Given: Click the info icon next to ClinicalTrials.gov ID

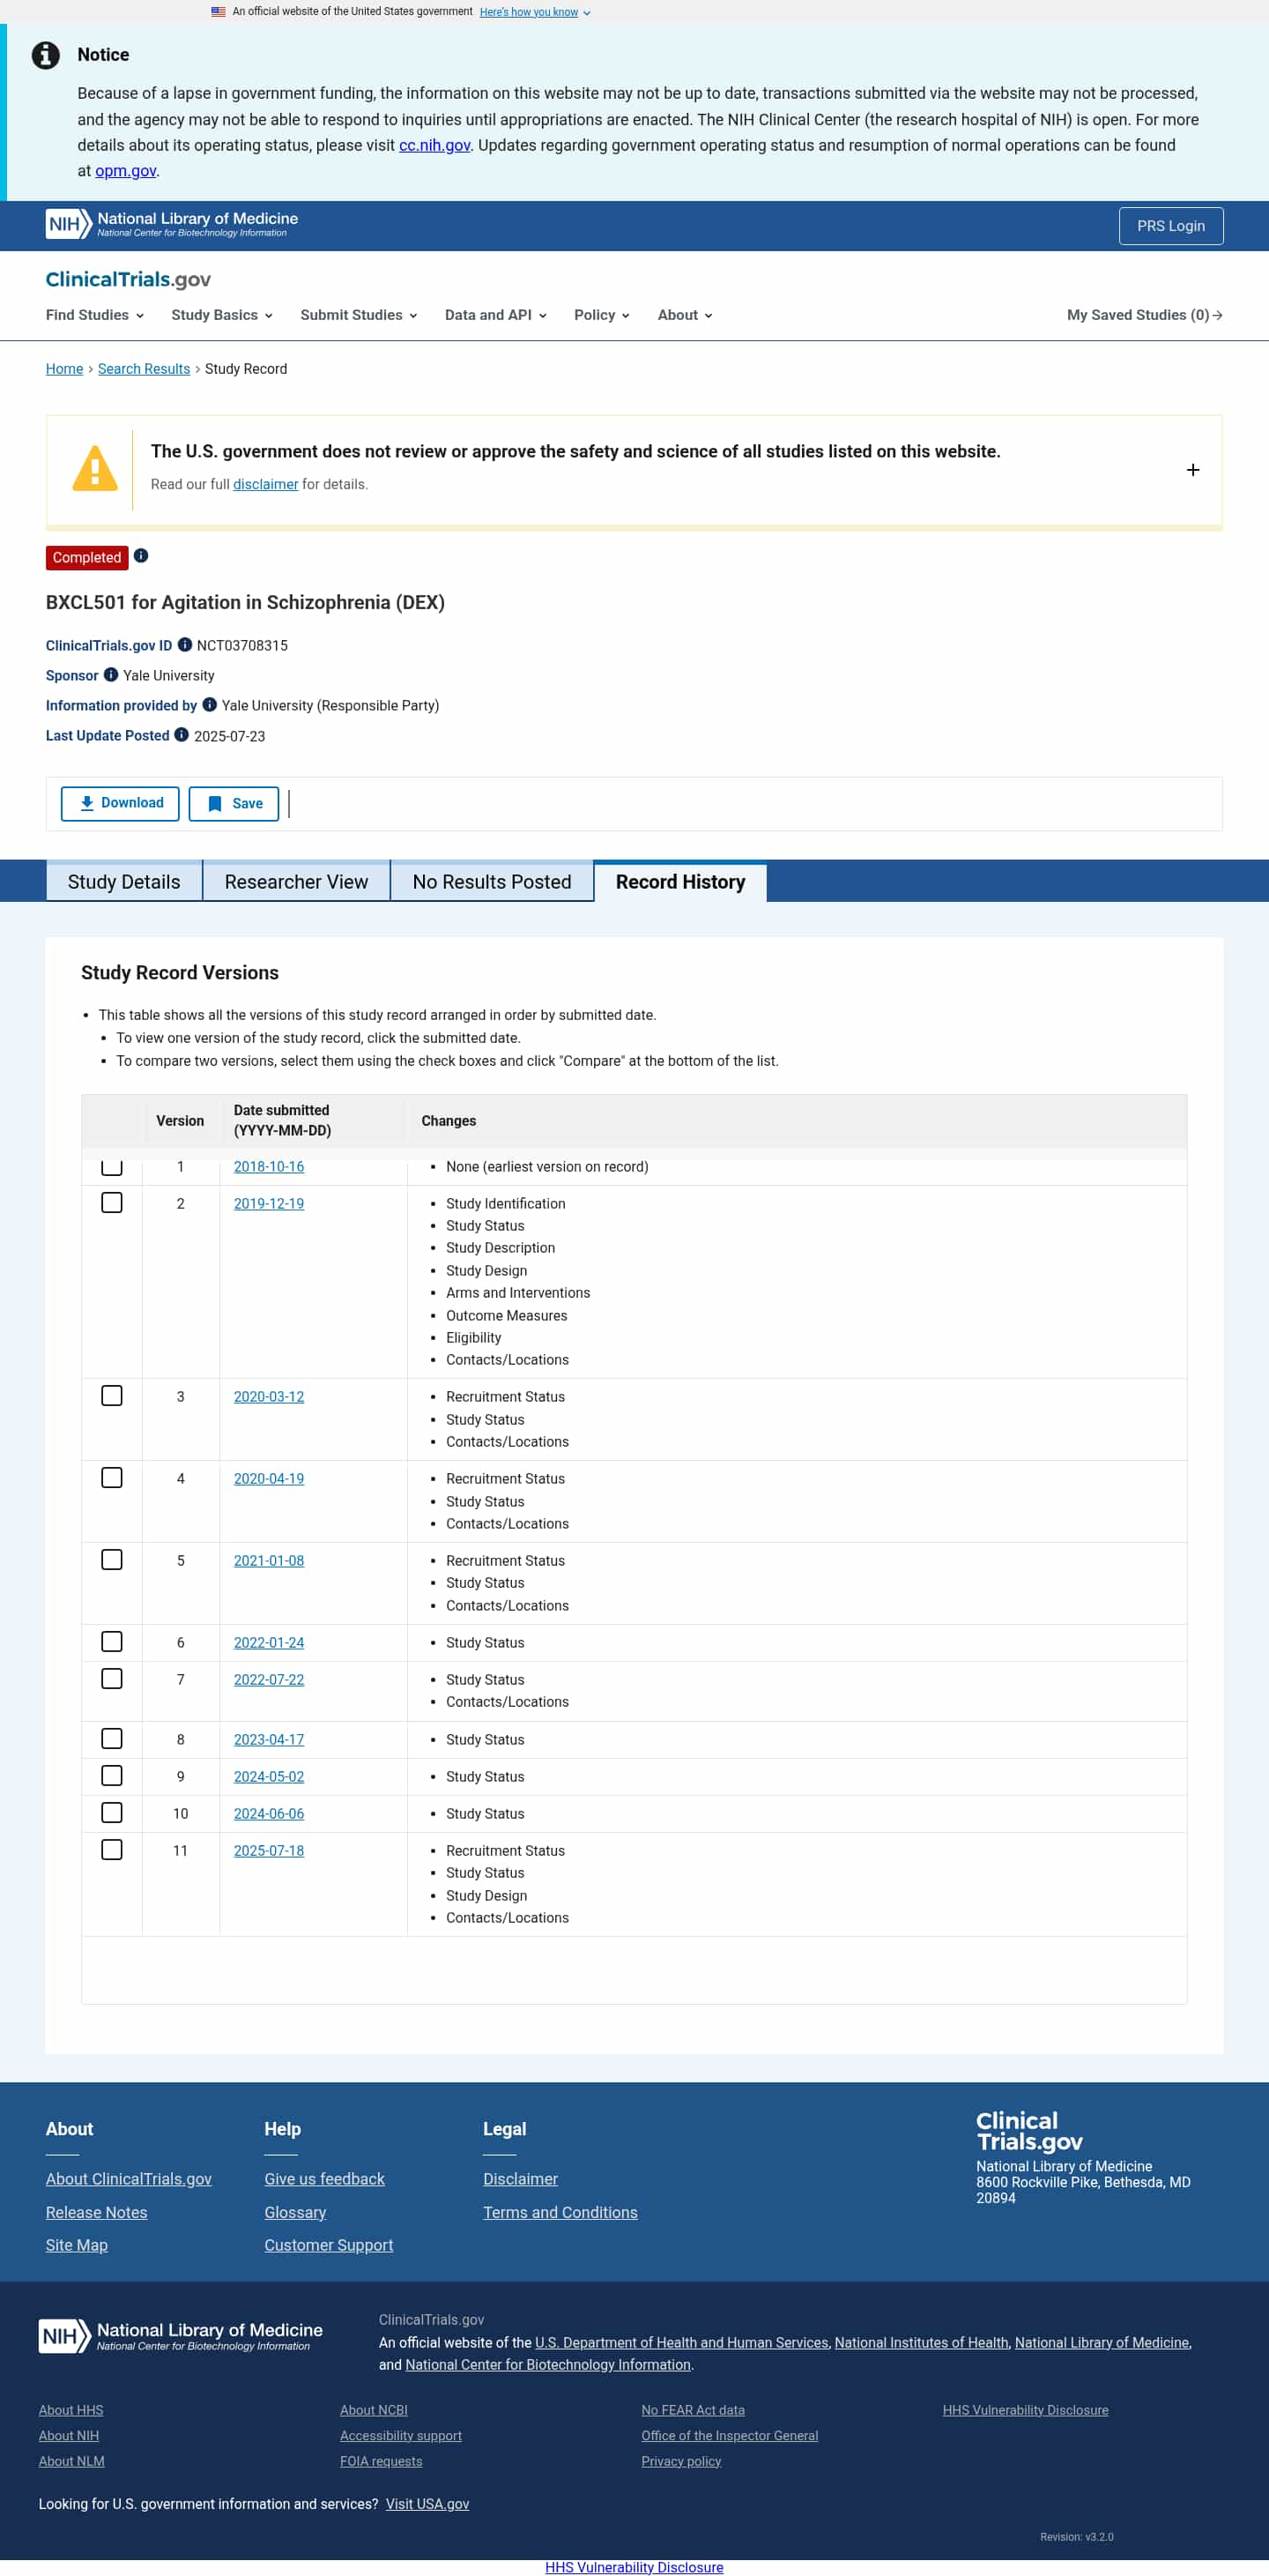Looking at the screenshot, I should (185, 645).
